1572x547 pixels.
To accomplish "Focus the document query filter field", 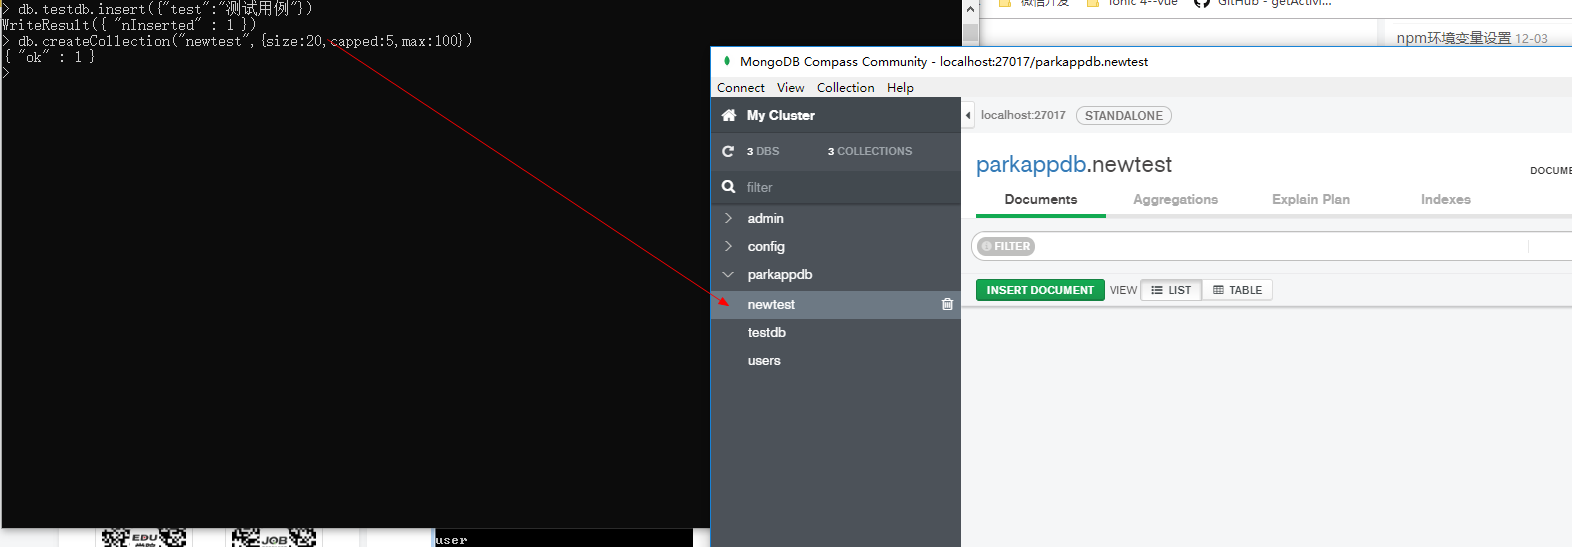I will click(1280, 246).
